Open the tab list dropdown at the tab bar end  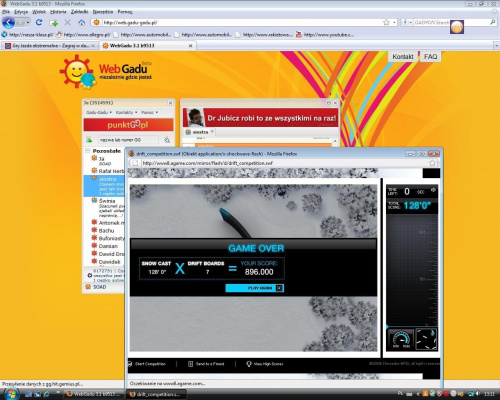(496, 46)
